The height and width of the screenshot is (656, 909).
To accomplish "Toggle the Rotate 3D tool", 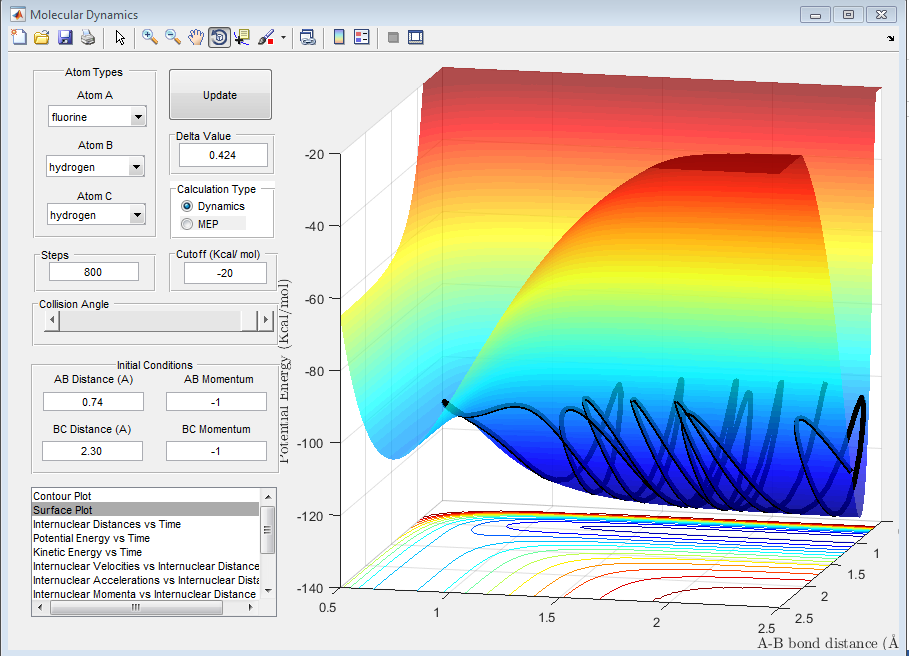I will click(x=219, y=38).
